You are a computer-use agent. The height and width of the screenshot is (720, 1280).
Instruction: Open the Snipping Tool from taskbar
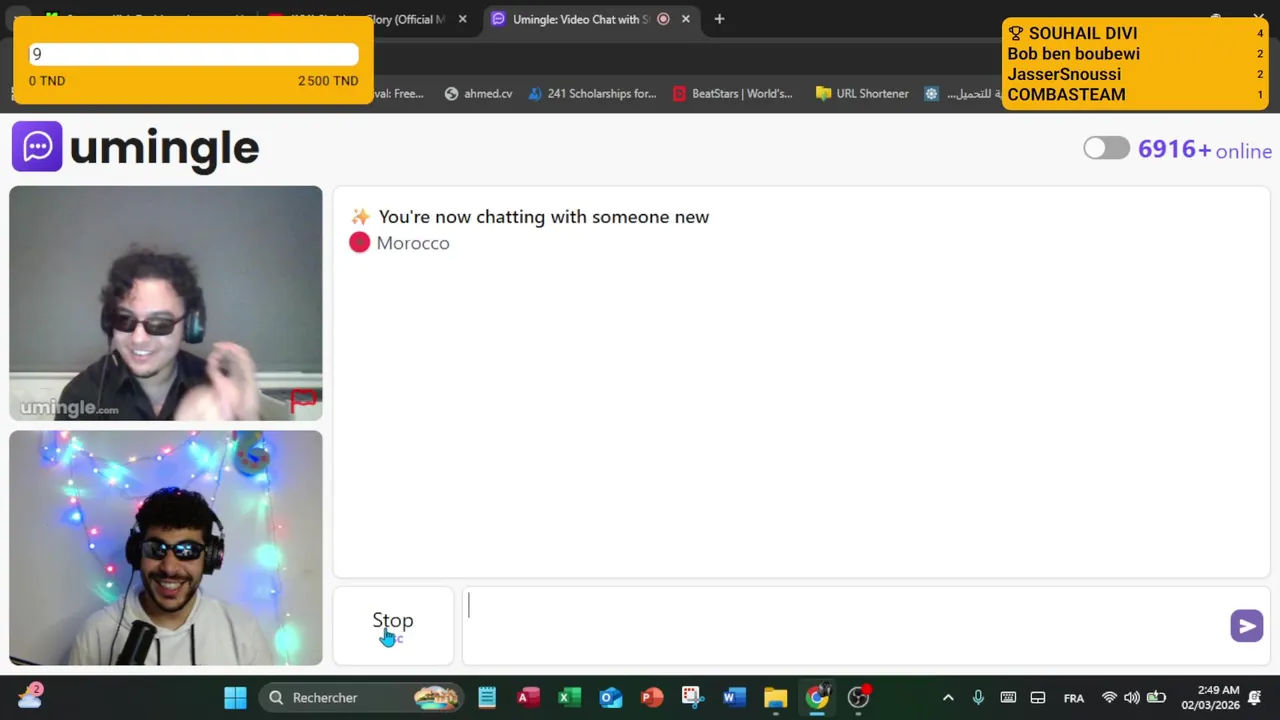tap(693, 697)
